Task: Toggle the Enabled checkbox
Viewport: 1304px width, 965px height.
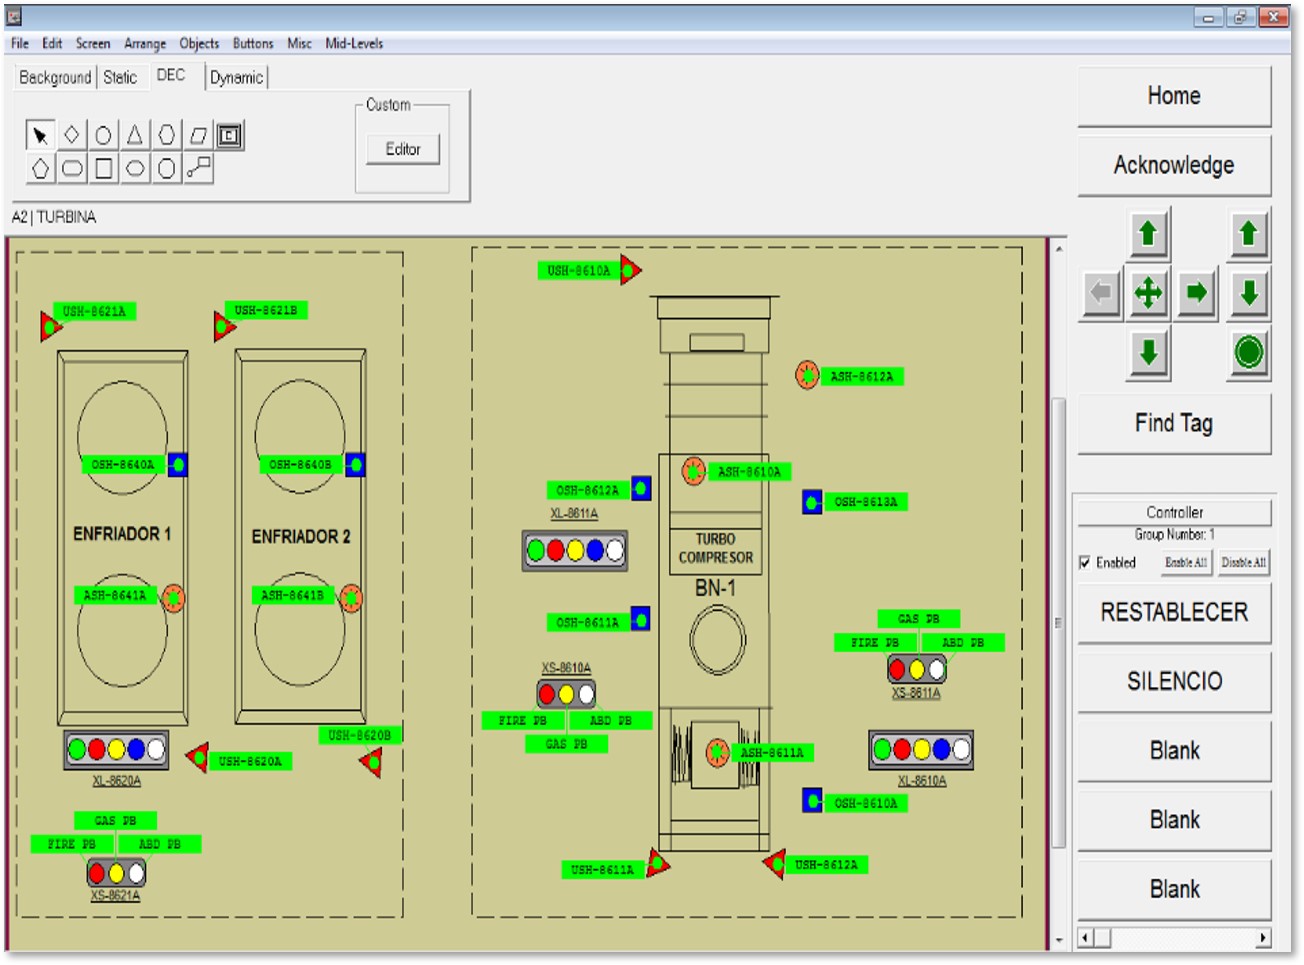Action: (x=1085, y=563)
